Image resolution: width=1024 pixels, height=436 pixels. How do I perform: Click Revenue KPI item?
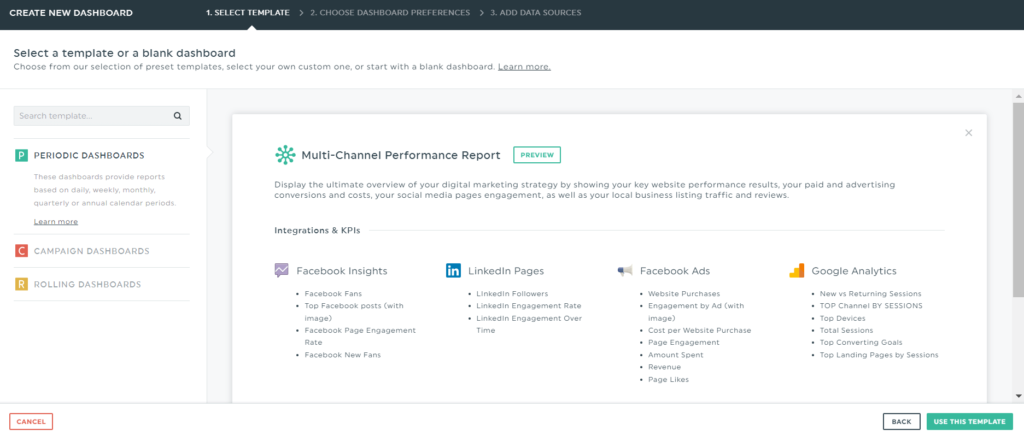tap(664, 367)
